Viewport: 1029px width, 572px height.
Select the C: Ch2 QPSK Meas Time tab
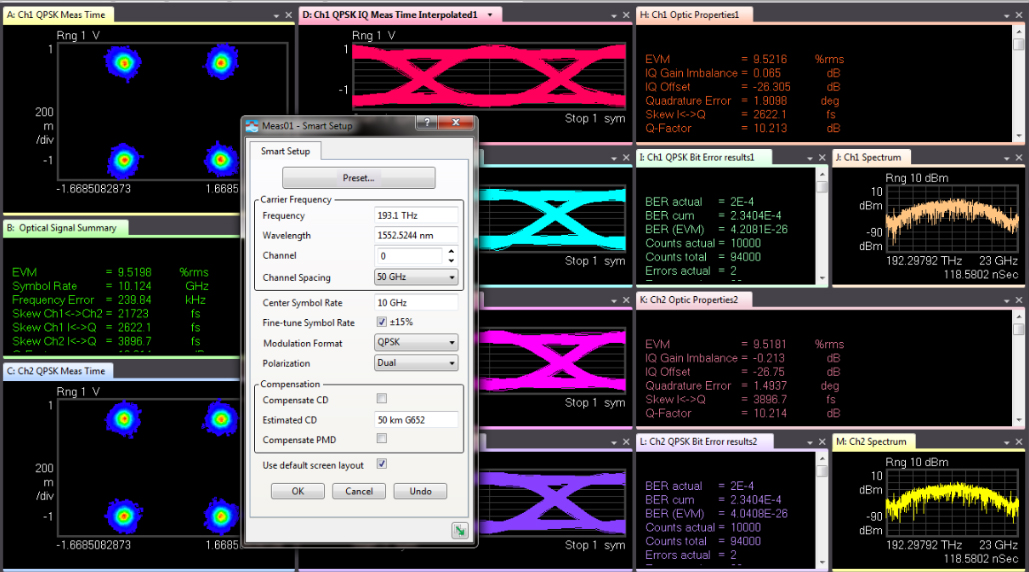click(58, 371)
